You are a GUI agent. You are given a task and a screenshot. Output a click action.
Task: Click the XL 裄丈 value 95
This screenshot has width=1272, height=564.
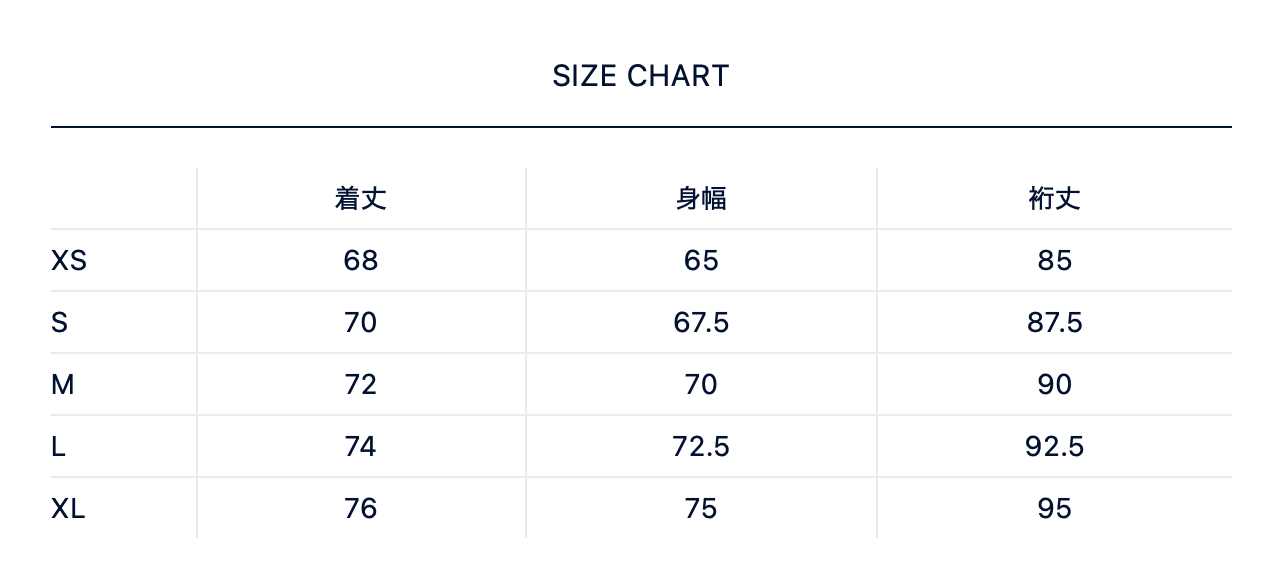(x=1054, y=509)
